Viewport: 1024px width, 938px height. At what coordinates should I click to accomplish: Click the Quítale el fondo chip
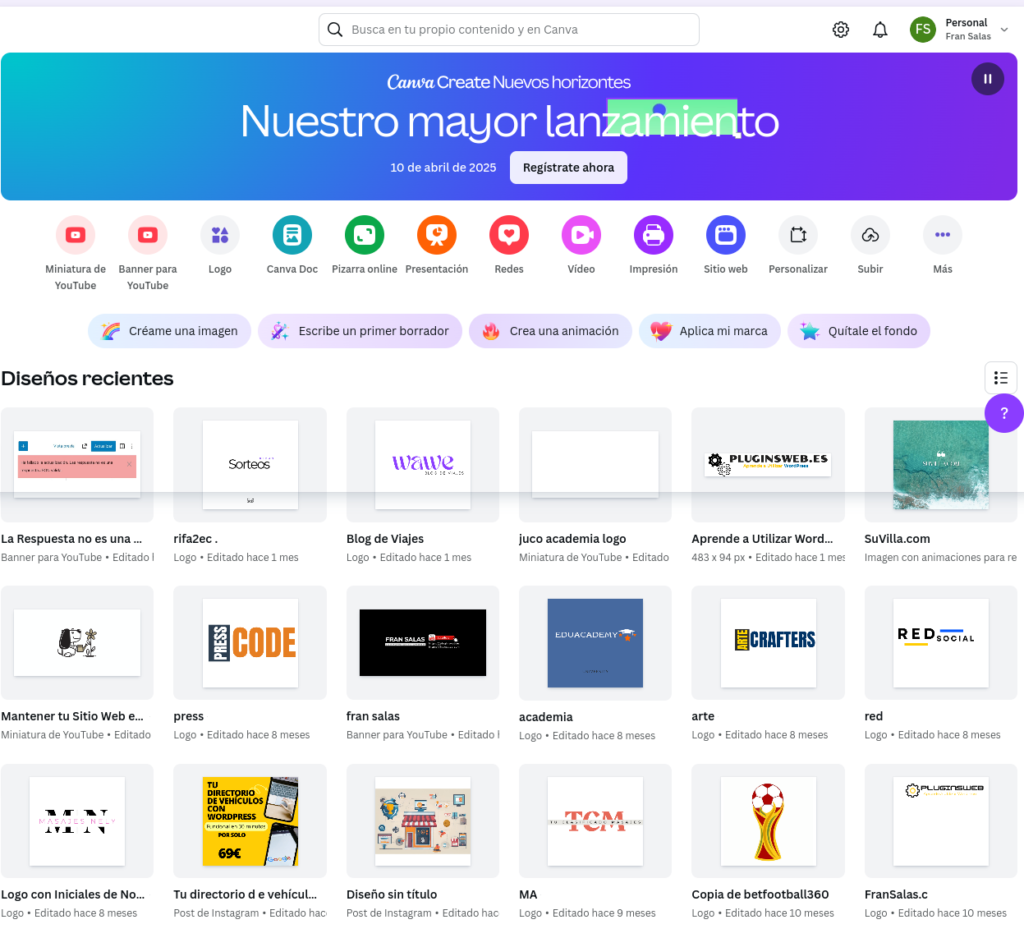tap(858, 331)
